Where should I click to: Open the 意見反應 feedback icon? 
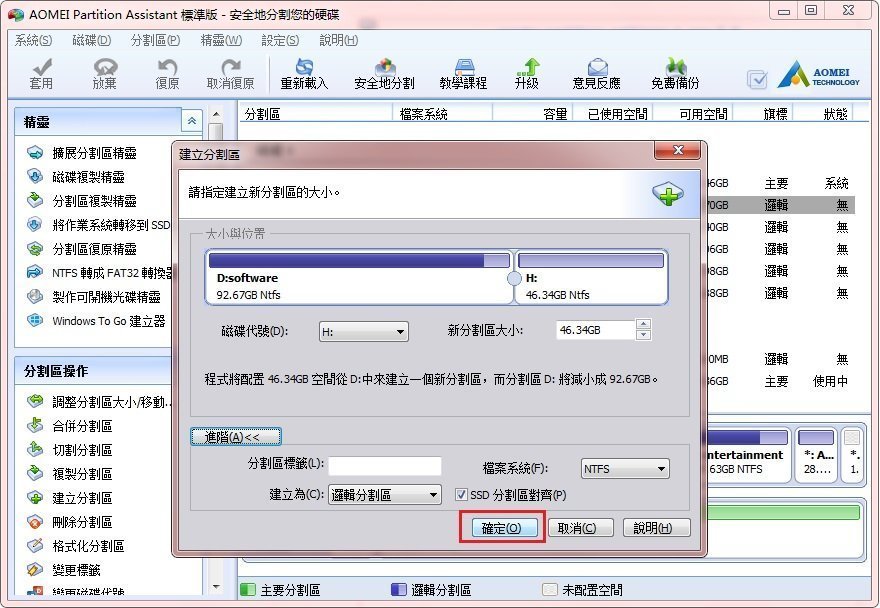click(597, 74)
